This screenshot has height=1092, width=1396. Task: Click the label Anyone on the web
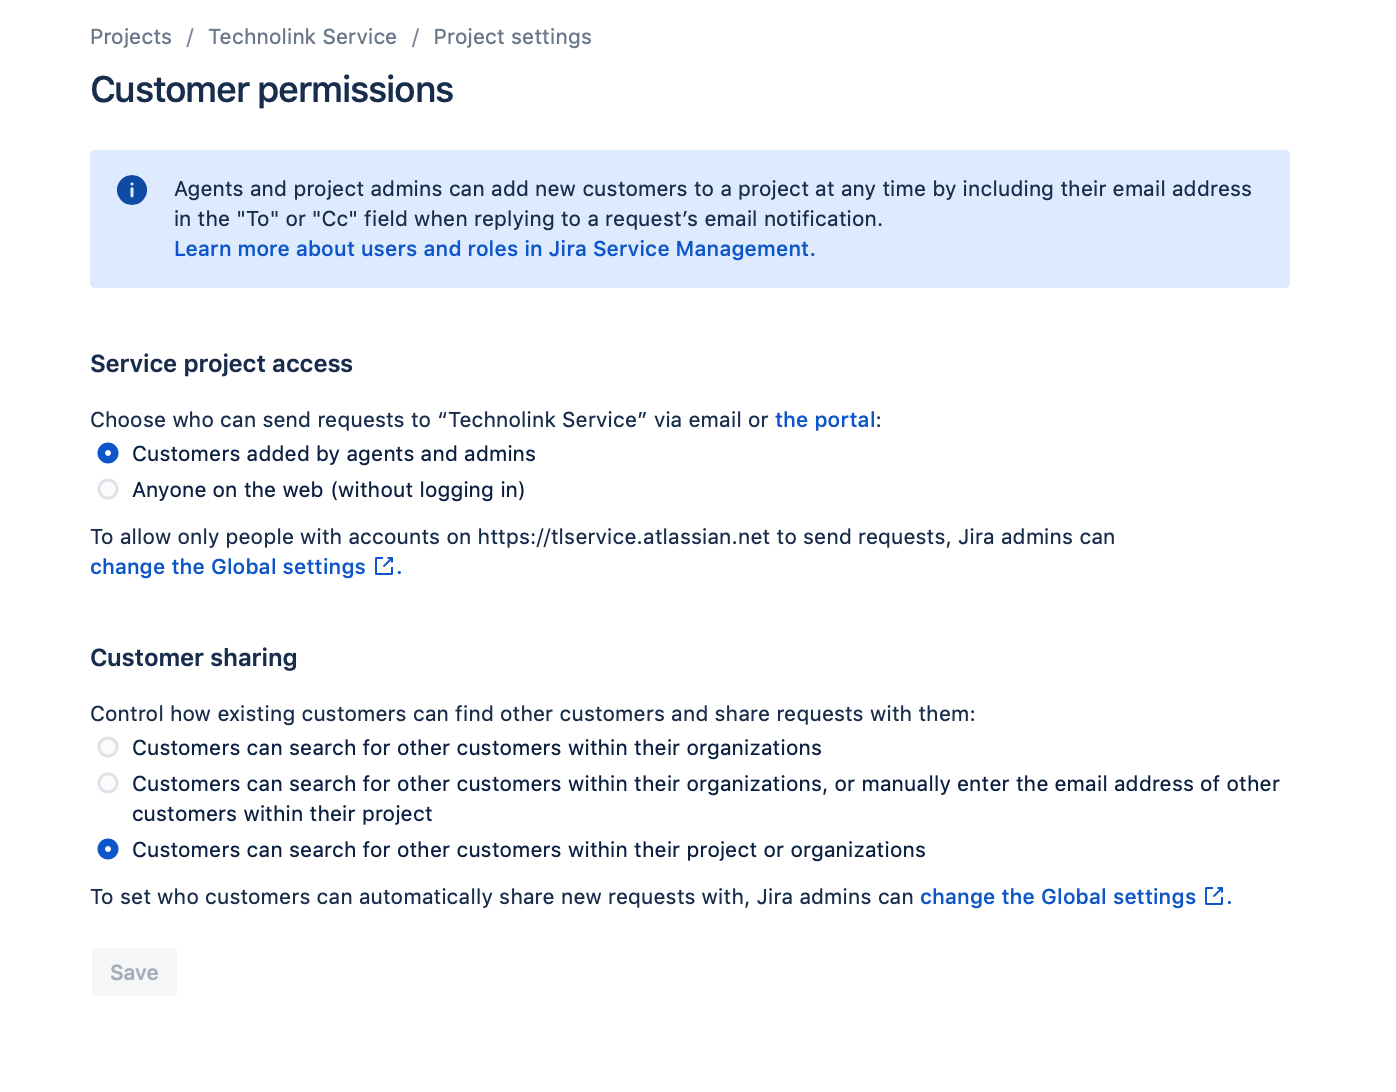(328, 490)
